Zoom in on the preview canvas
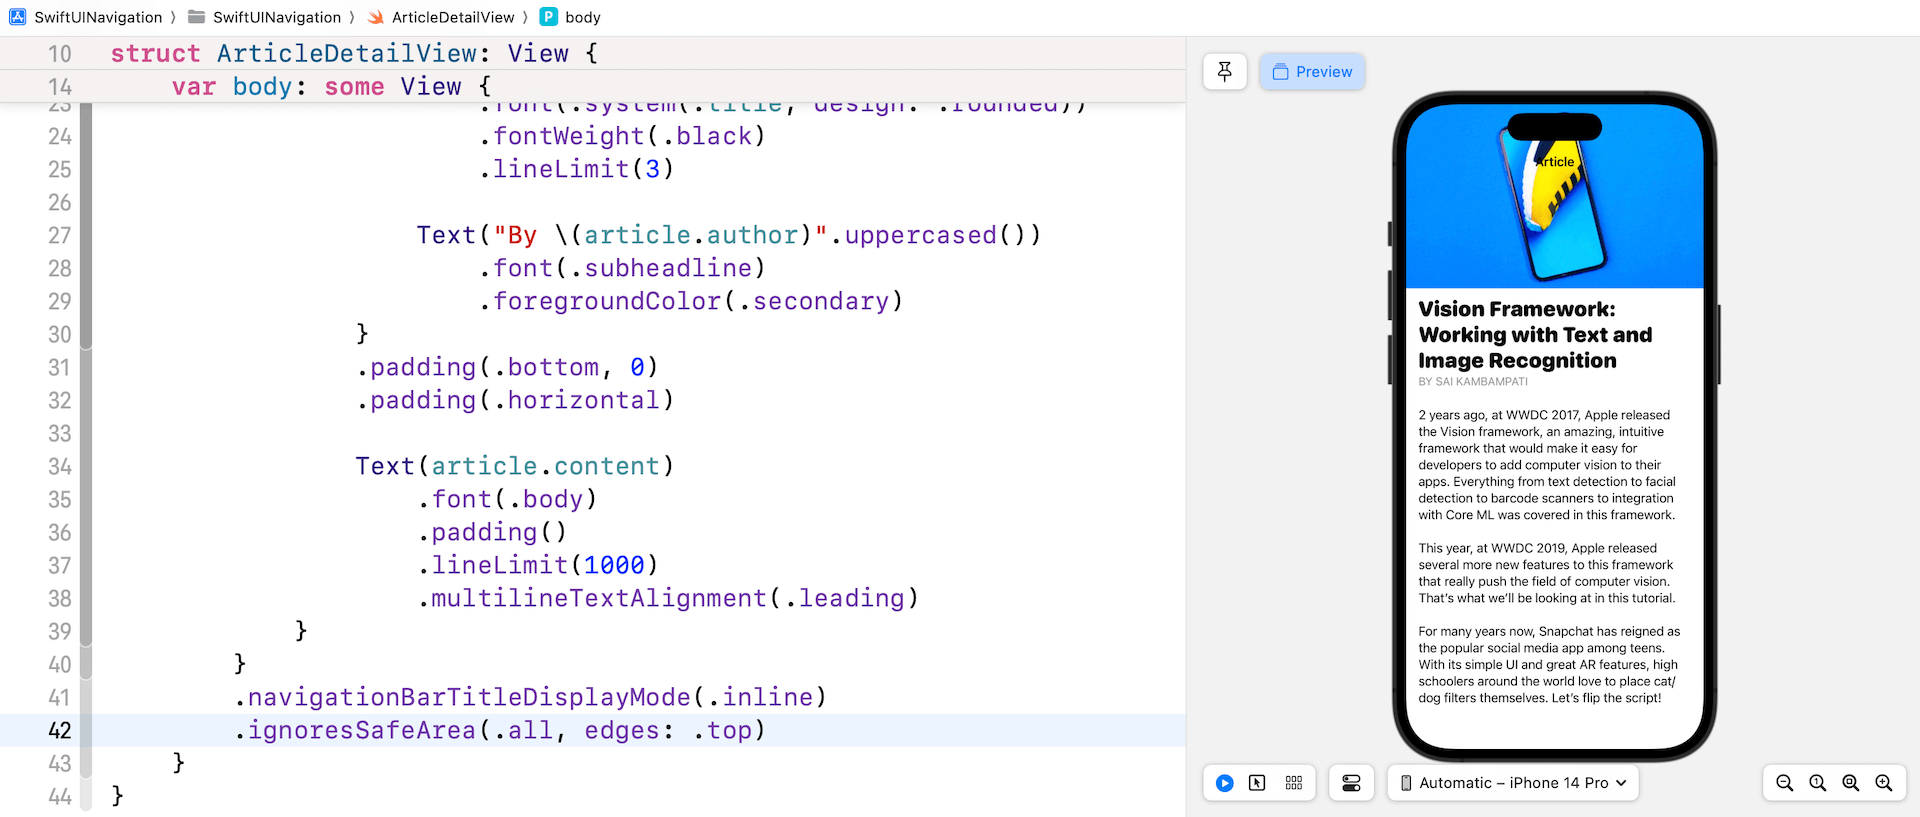This screenshot has height=817, width=1920. point(1883,783)
